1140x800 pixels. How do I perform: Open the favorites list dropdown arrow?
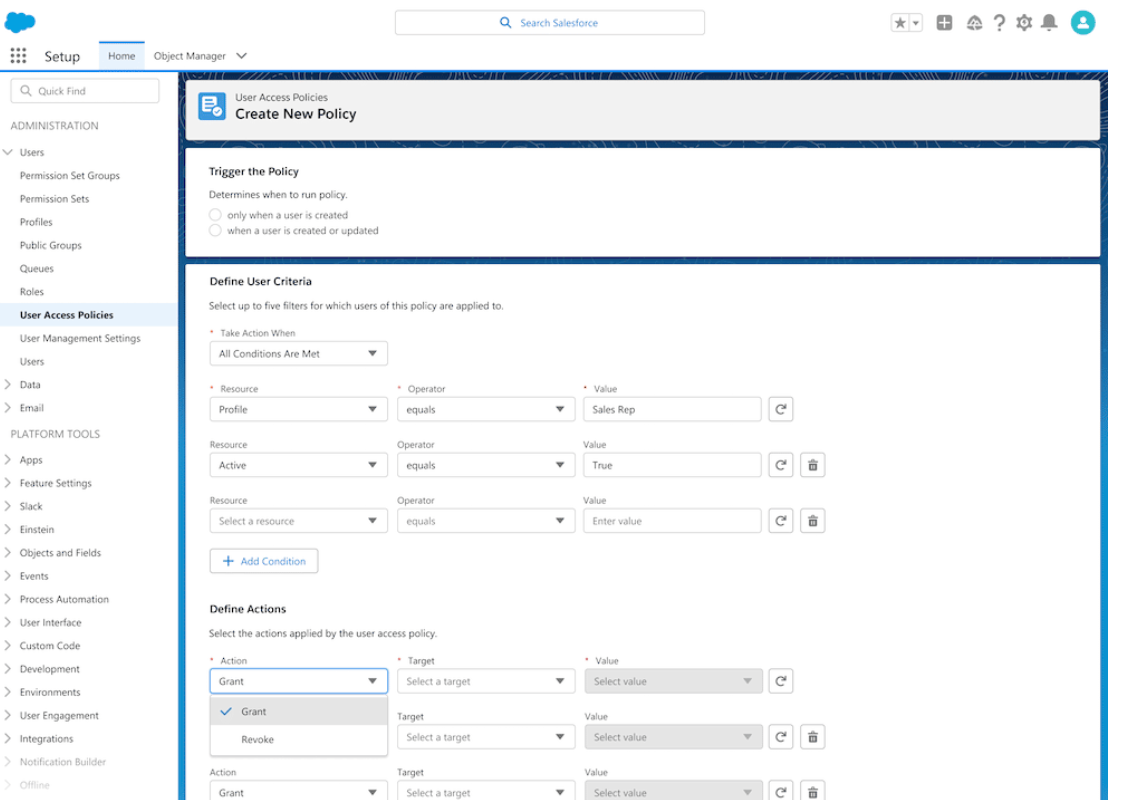(916, 23)
